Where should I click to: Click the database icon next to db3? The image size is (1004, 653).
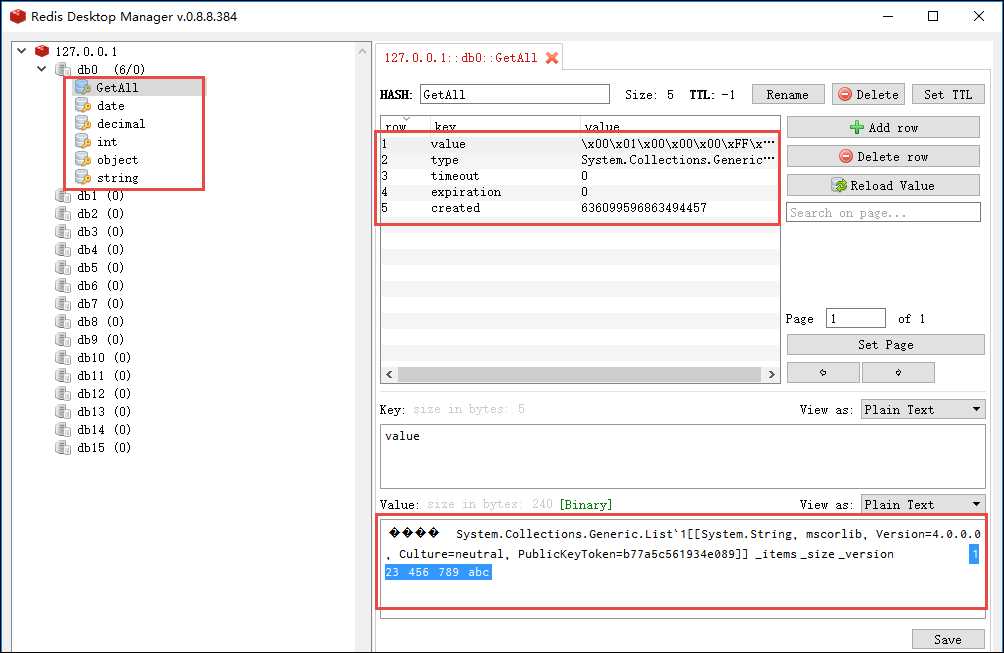[x=63, y=231]
